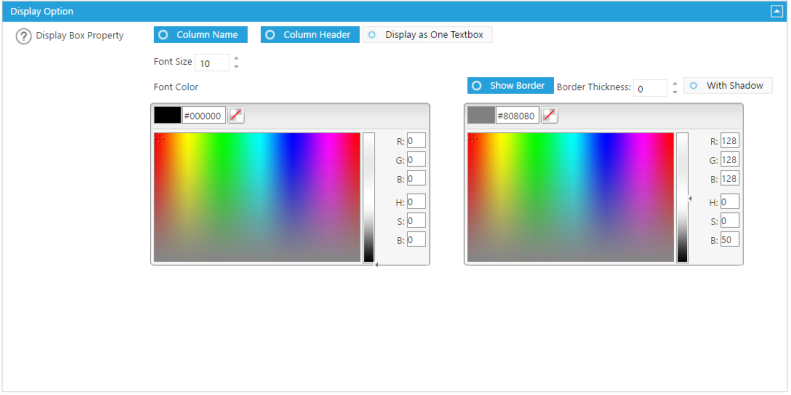791x395 pixels.
Task: Click the no-color icon for border color
Action: [549, 116]
